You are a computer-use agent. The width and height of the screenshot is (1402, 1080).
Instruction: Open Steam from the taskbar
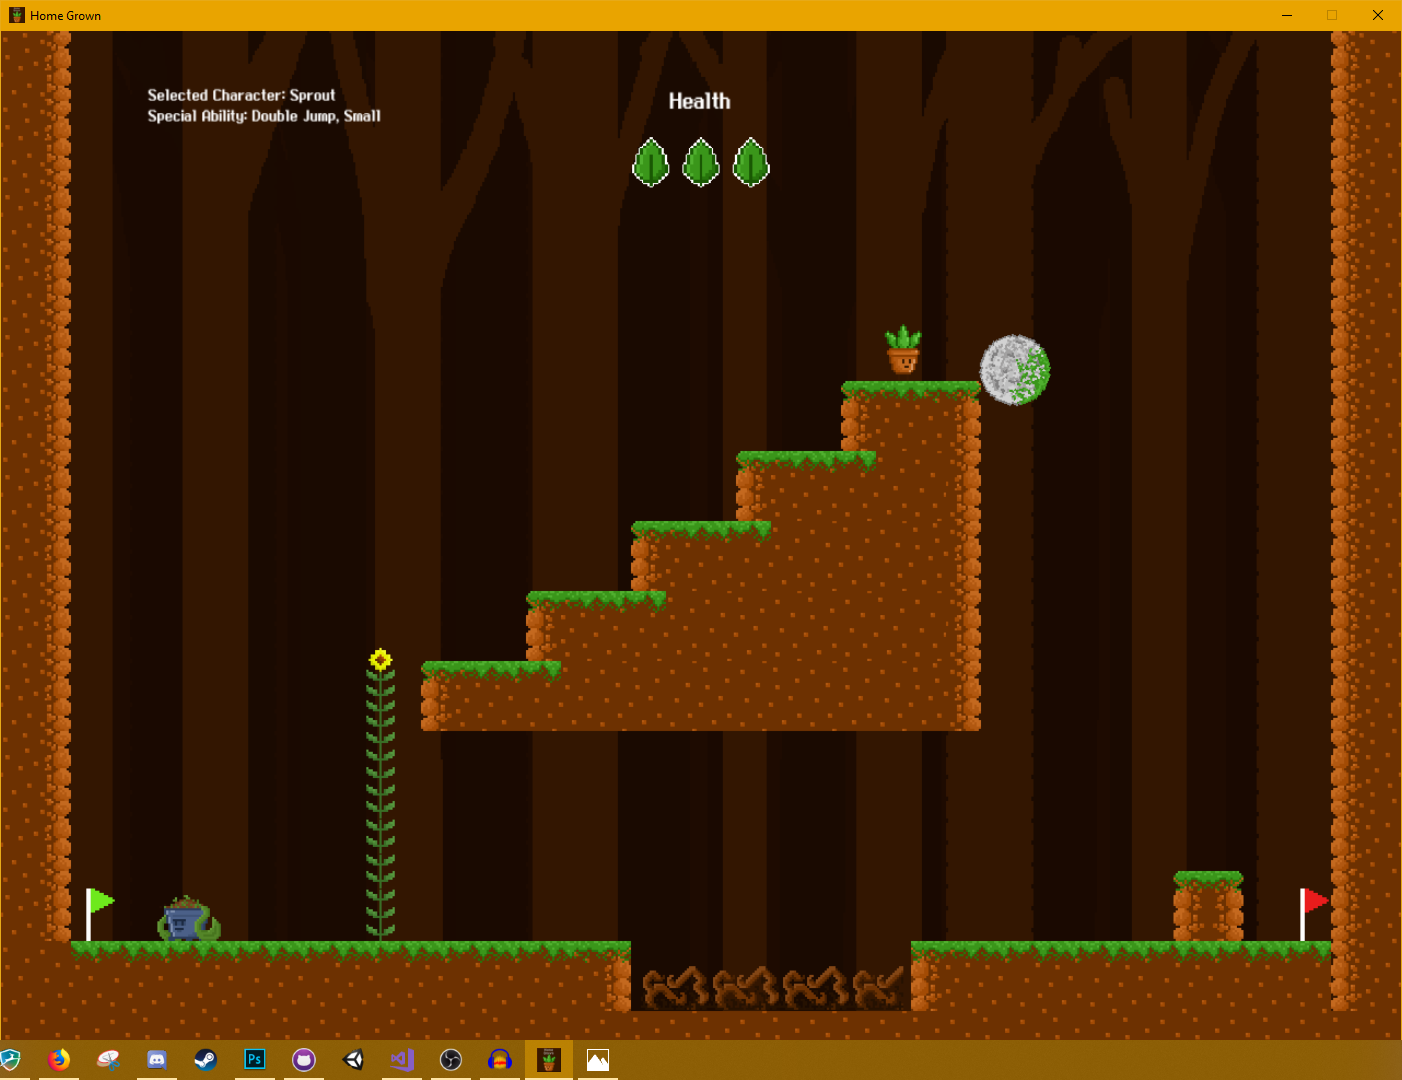point(206,1060)
